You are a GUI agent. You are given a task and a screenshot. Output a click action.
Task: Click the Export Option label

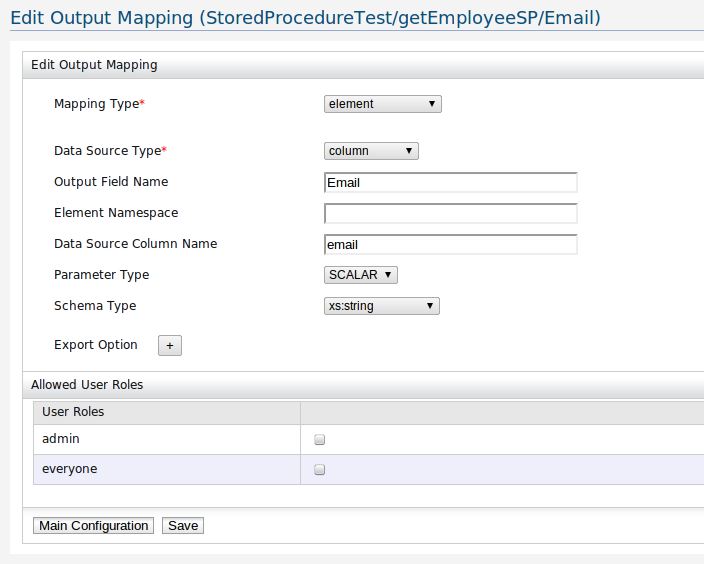click(96, 345)
